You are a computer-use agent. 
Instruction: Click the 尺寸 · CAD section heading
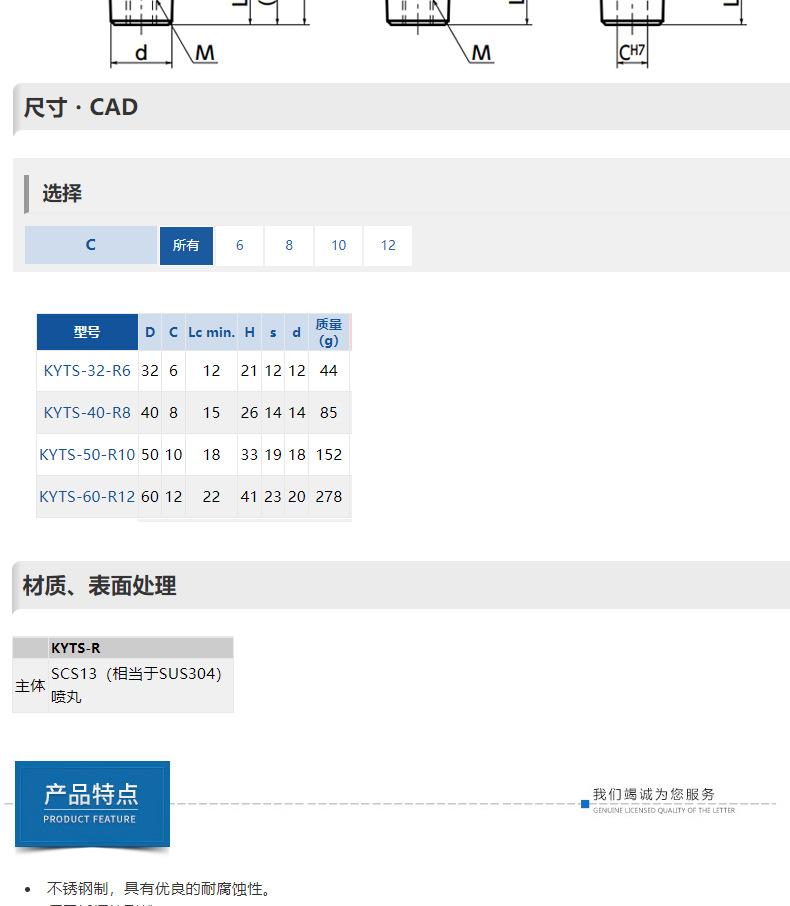[x=81, y=107]
